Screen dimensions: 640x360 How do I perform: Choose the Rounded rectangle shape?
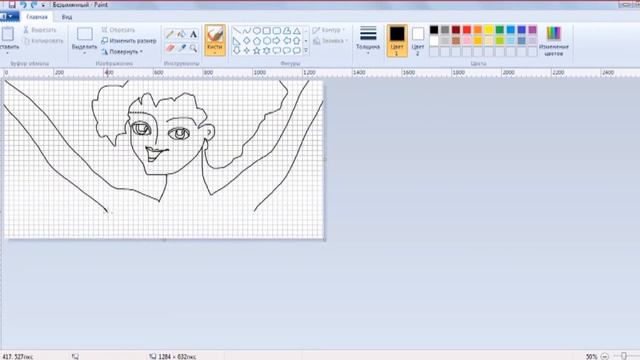(x=277, y=31)
